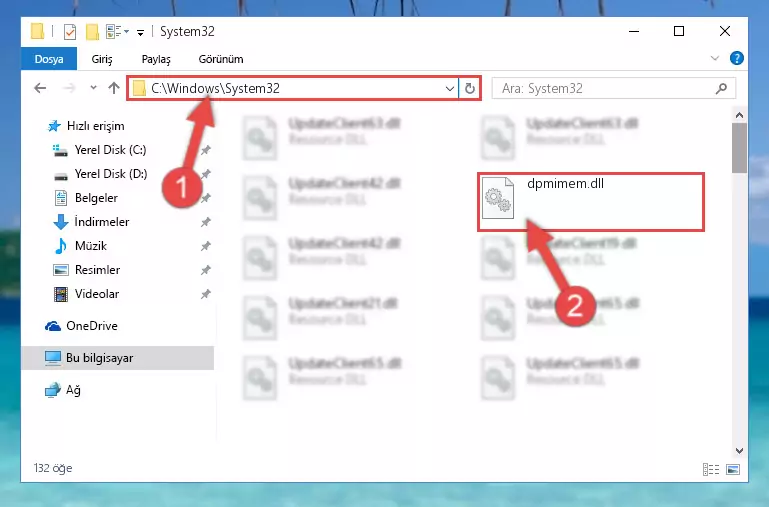The image size is (769, 507).
Task: Click the search magnifier icon
Action: (721, 89)
